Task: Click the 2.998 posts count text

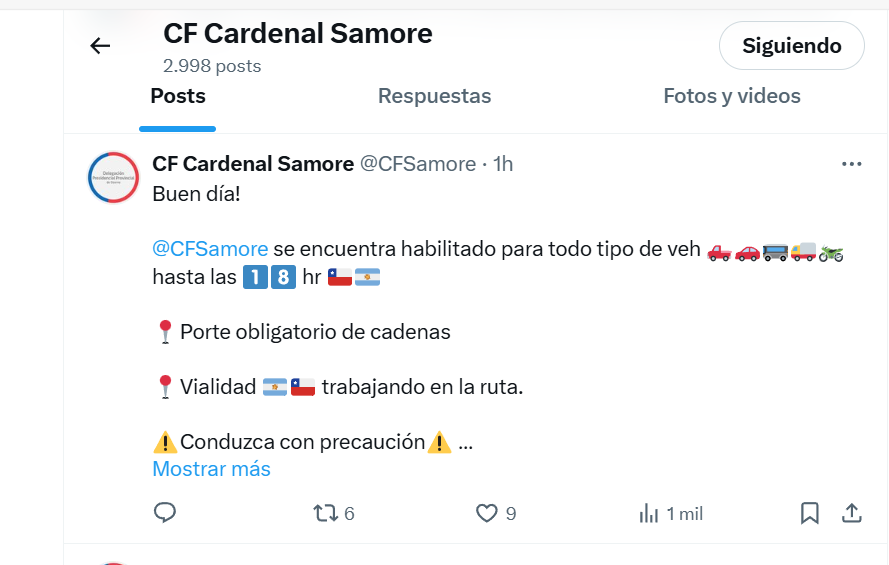Action: (x=212, y=66)
